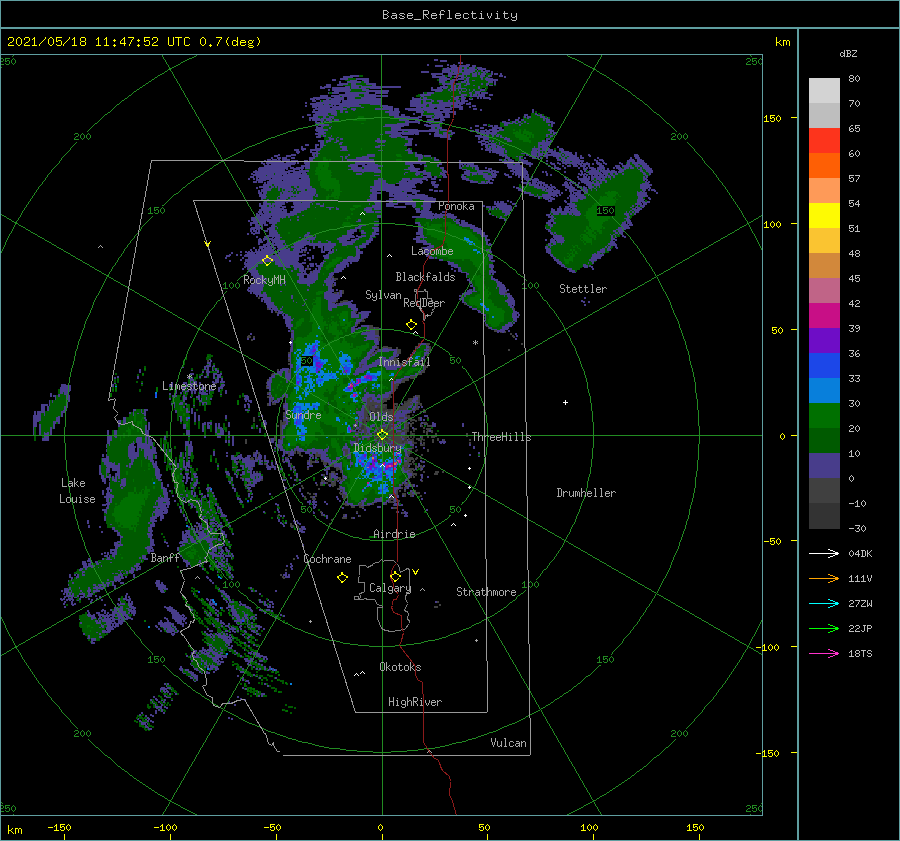This screenshot has width=900, height=841.
Task: Click the ThreeHills label
Action: [x=501, y=437]
